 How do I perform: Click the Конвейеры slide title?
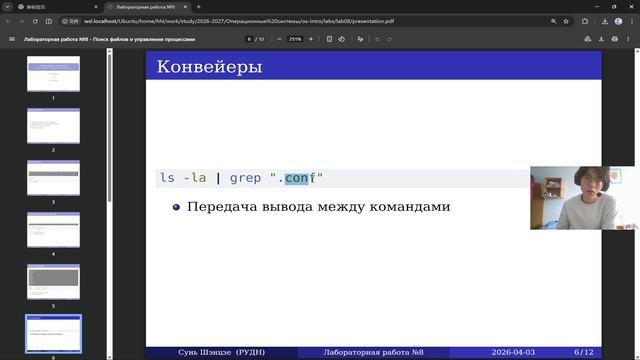(209, 67)
